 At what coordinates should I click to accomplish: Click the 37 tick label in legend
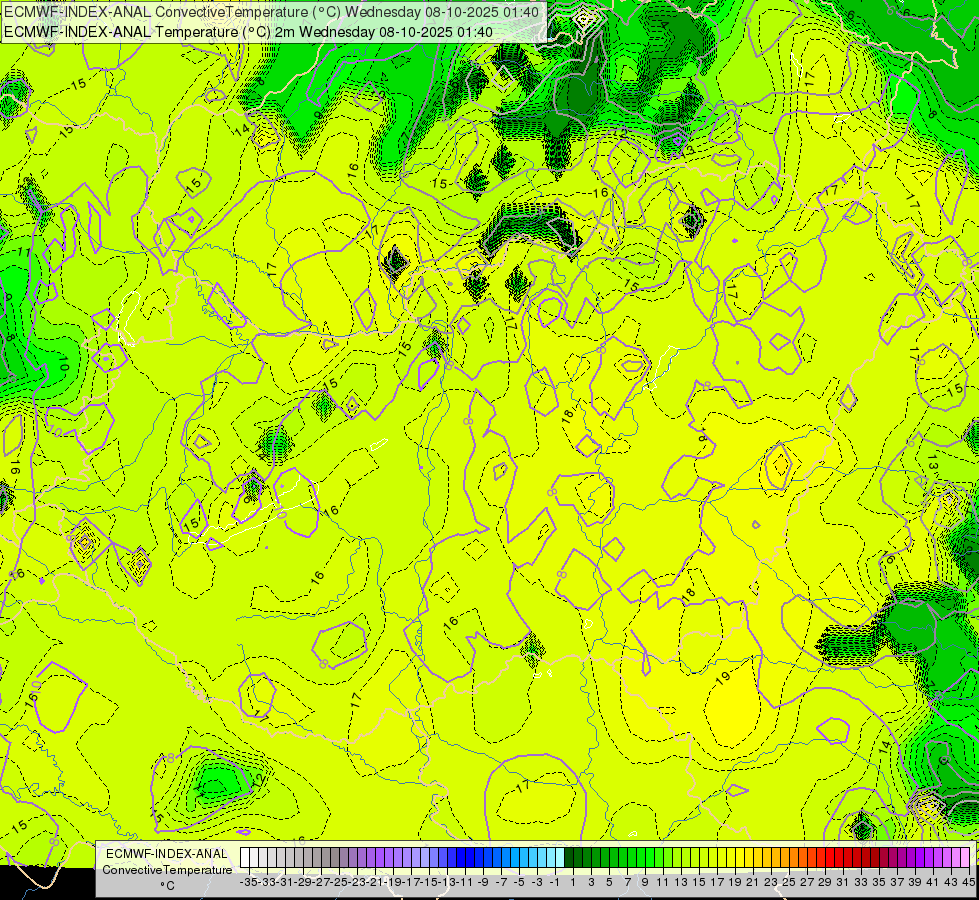click(x=897, y=882)
